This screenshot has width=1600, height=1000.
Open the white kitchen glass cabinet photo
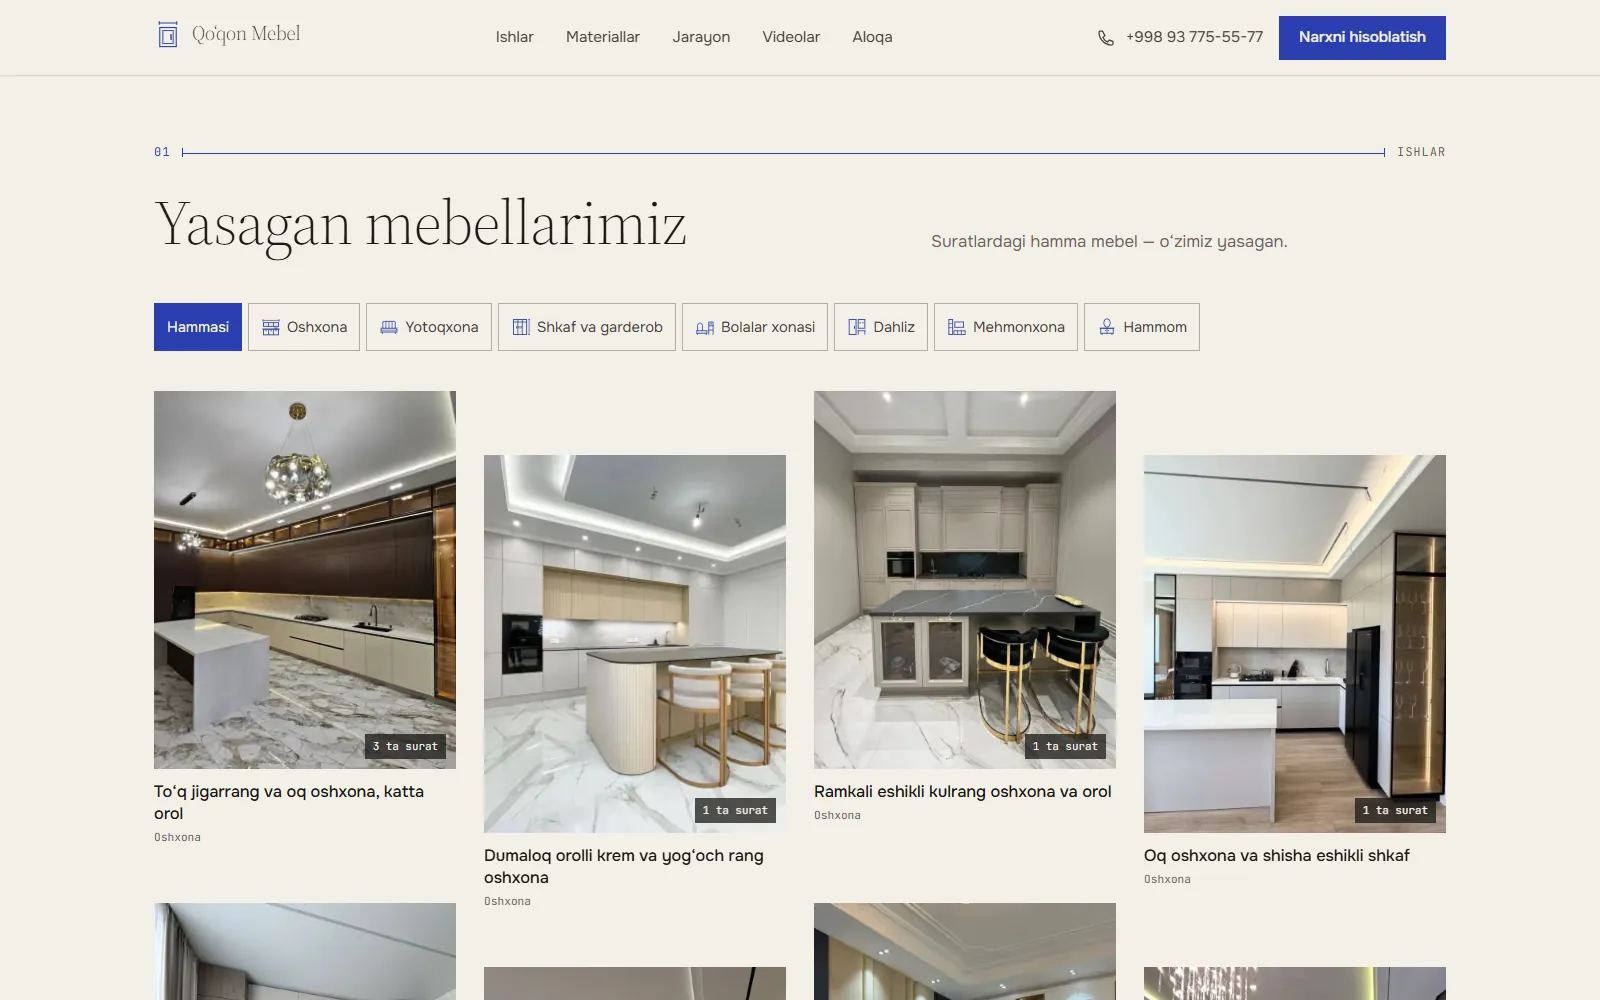point(1295,644)
